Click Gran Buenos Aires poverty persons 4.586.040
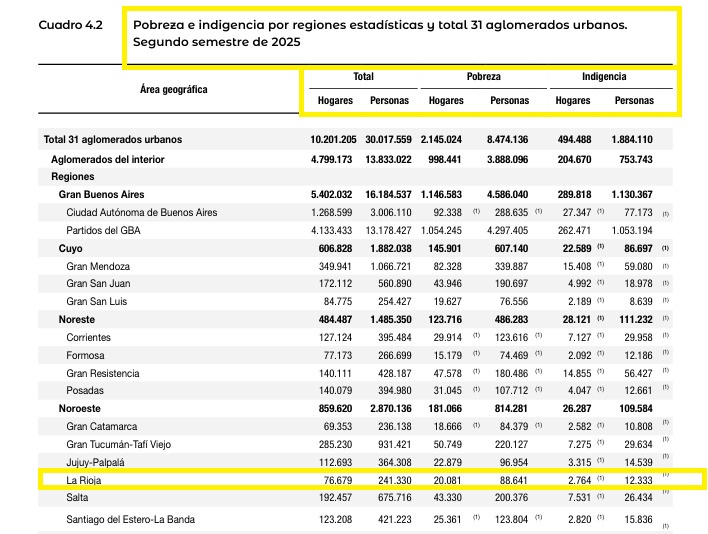Viewport: 708px width, 534px height. [507, 195]
